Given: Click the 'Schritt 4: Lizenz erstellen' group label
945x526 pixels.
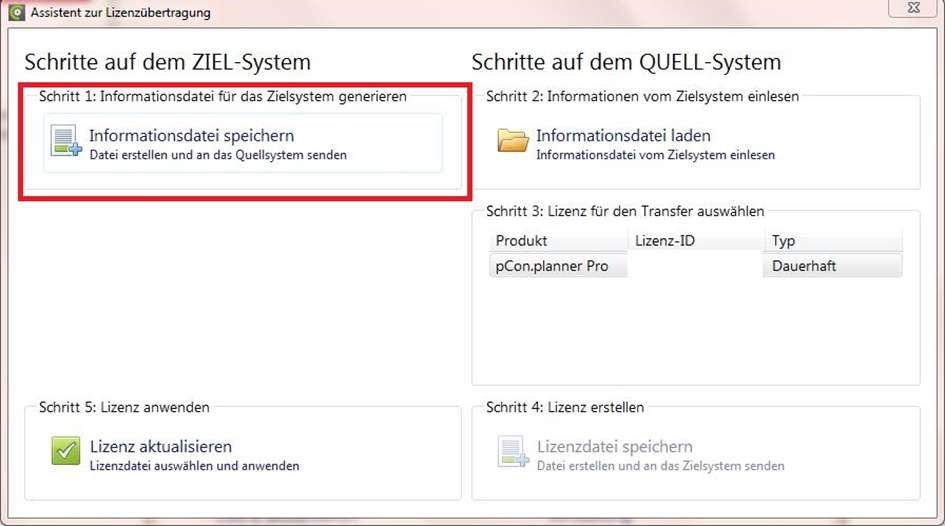Looking at the screenshot, I should click(x=565, y=407).
